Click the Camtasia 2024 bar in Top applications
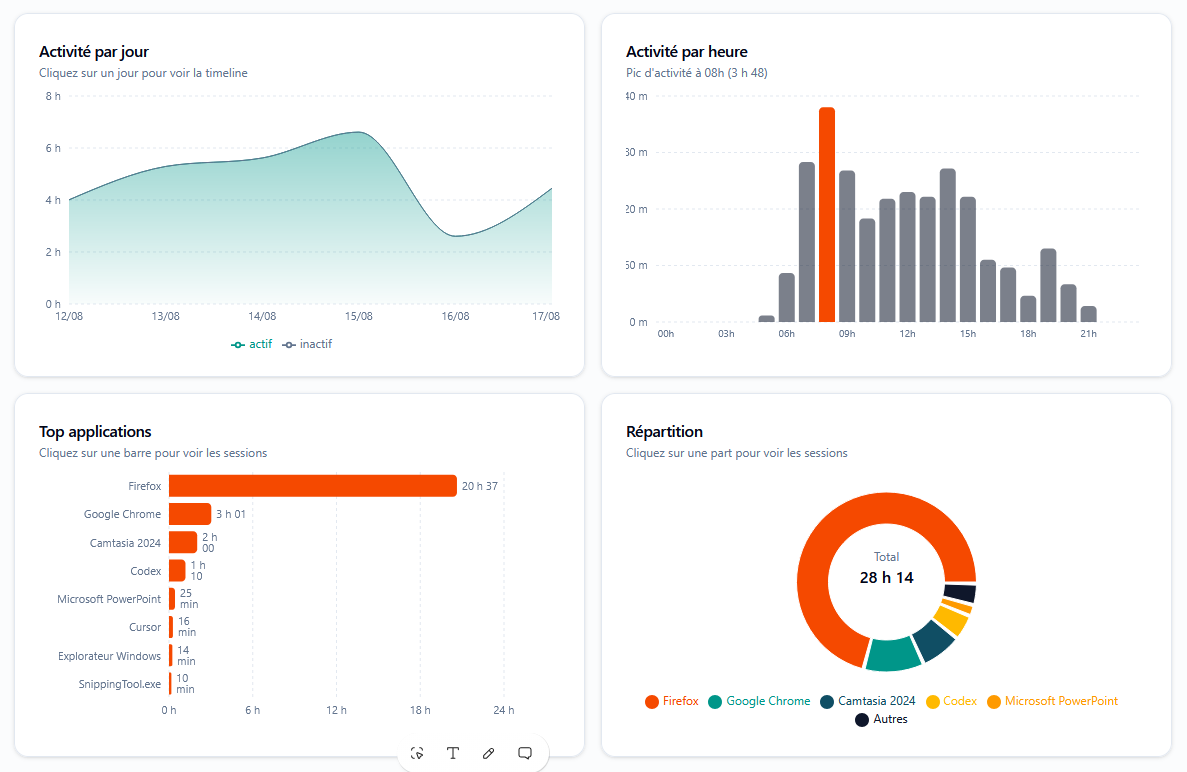Image resolution: width=1187 pixels, height=772 pixels. [182, 543]
